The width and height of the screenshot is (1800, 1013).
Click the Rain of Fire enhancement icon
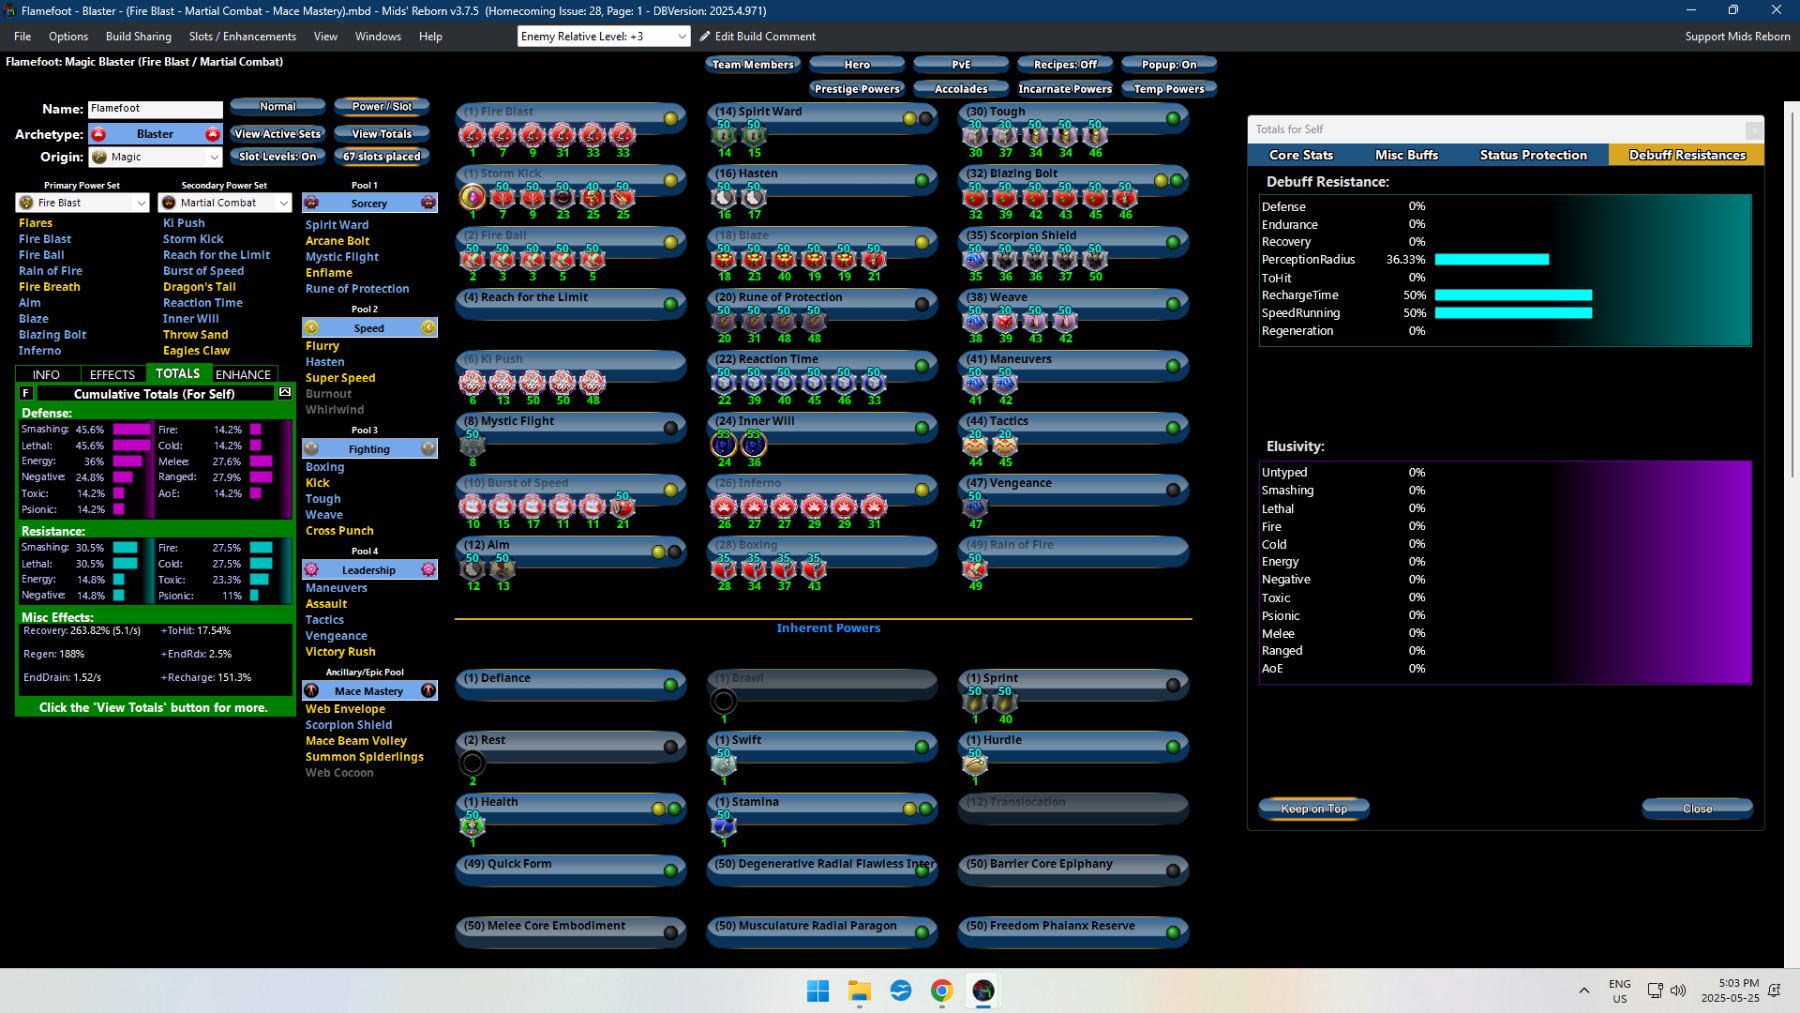tap(974, 568)
